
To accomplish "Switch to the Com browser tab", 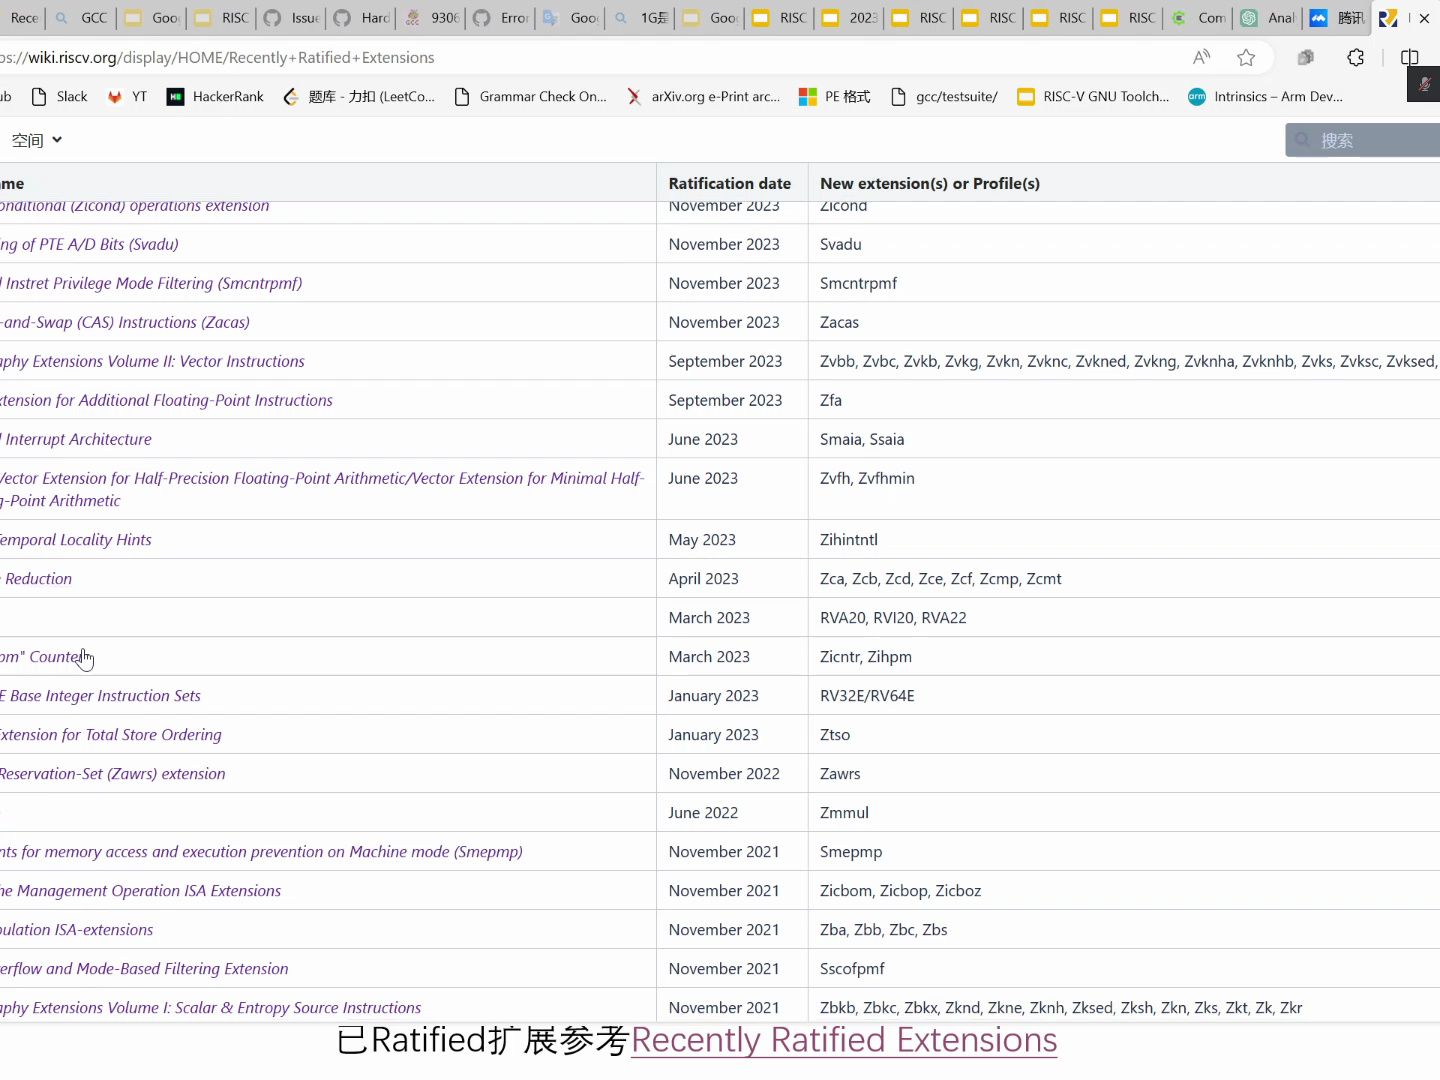I will coord(1199,18).
